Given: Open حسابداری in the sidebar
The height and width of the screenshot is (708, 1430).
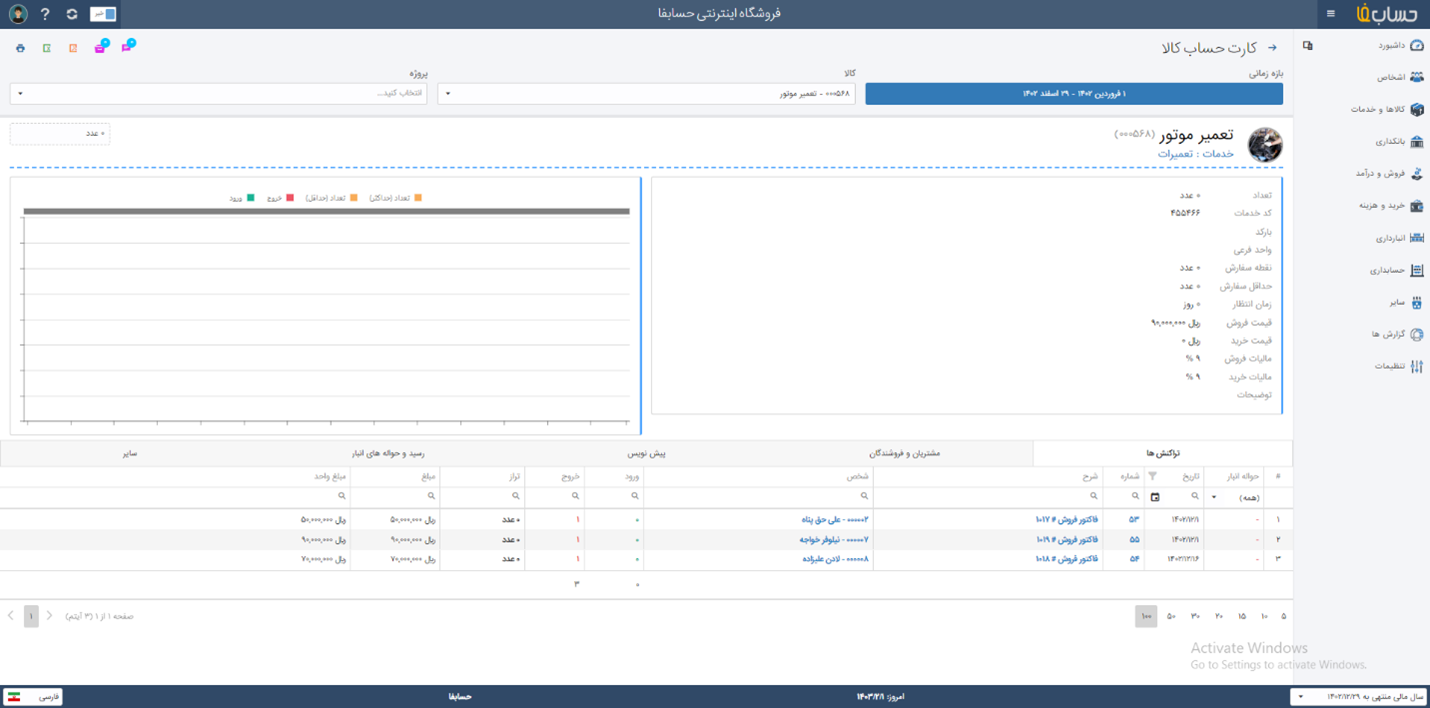Looking at the screenshot, I should [1397, 270].
